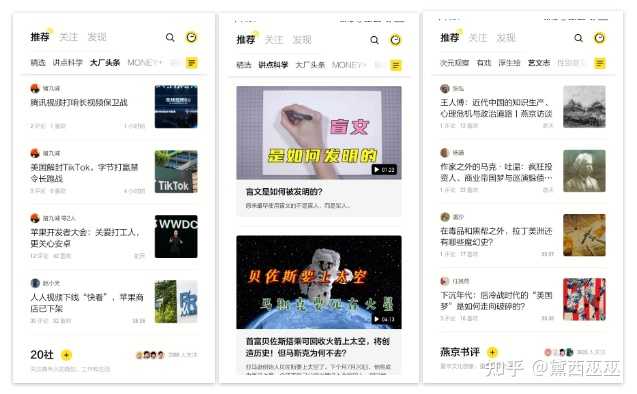Open article 下沉年代:后冷战时代的"美国梦"
This screenshot has height=394, width=637.
[x=496, y=301]
